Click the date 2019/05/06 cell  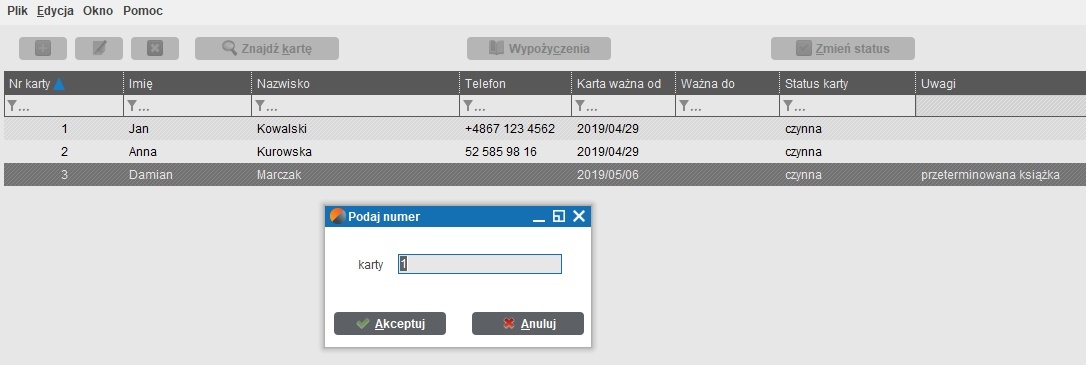pos(623,175)
